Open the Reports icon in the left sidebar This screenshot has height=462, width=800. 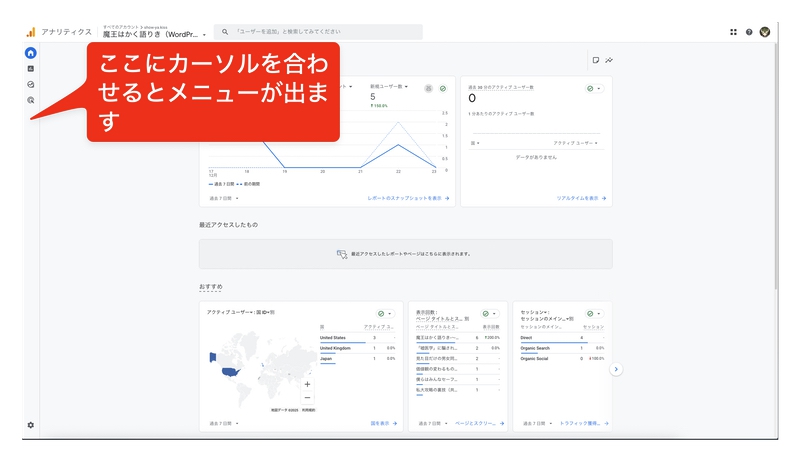click(x=31, y=68)
